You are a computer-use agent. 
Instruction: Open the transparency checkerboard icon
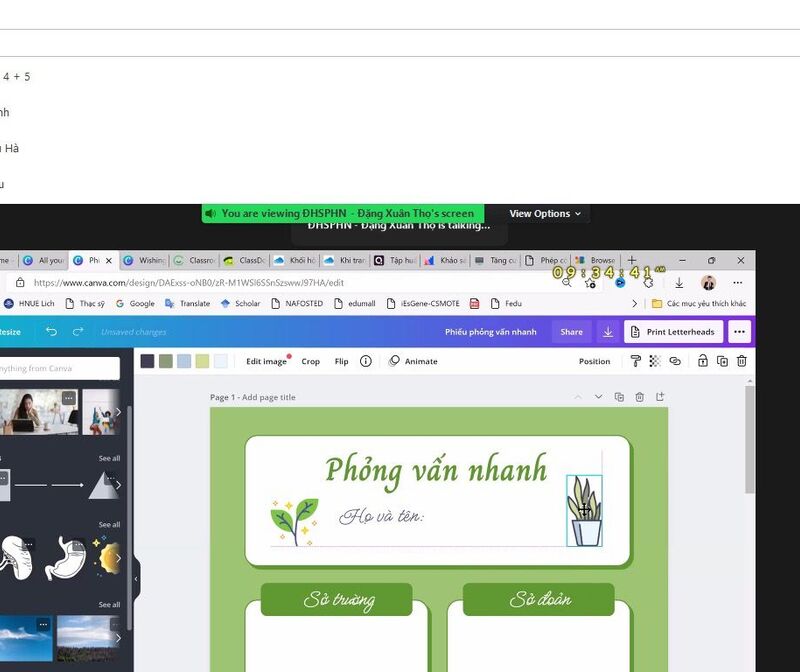pos(655,361)
